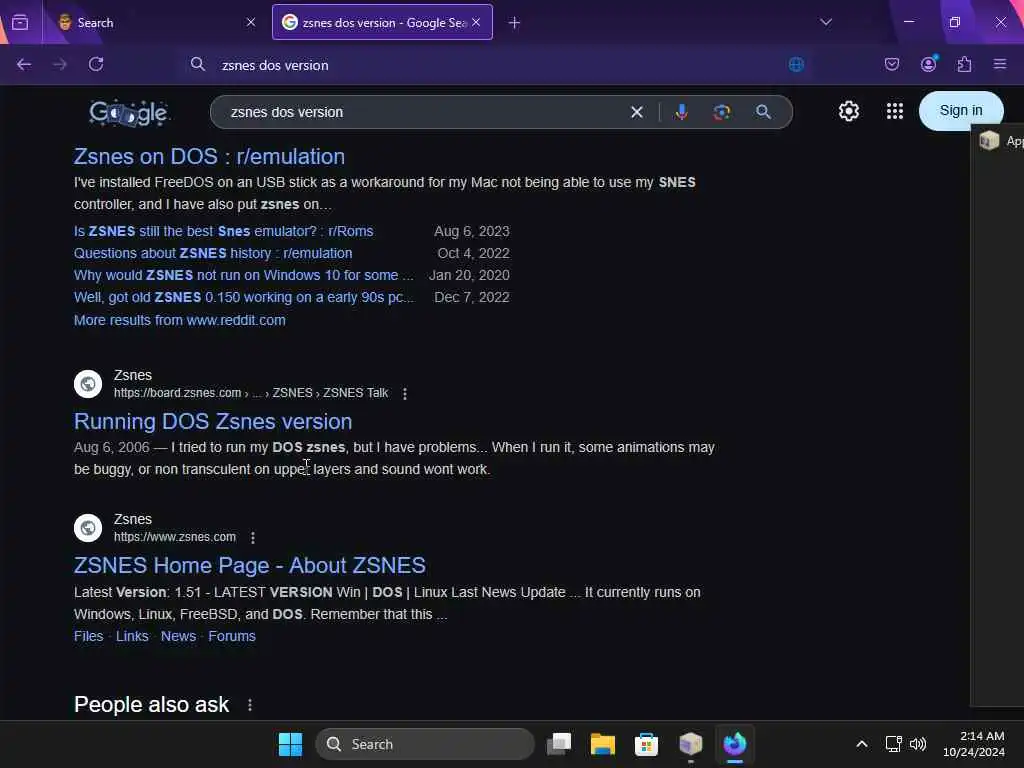
Task: Open Microsoft Store from the taskbar
Action: 647,744
